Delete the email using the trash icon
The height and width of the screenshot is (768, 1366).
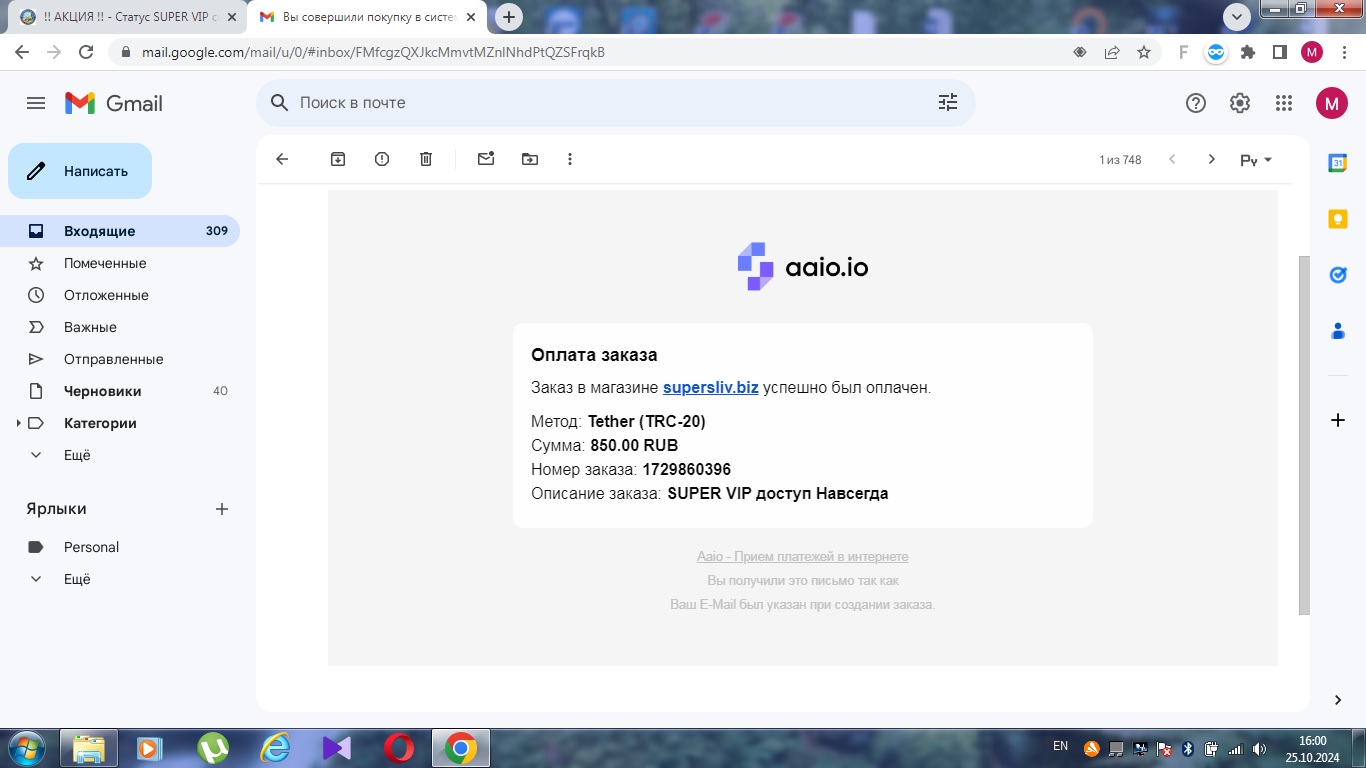pyautogui.click(x=426, y=159)
